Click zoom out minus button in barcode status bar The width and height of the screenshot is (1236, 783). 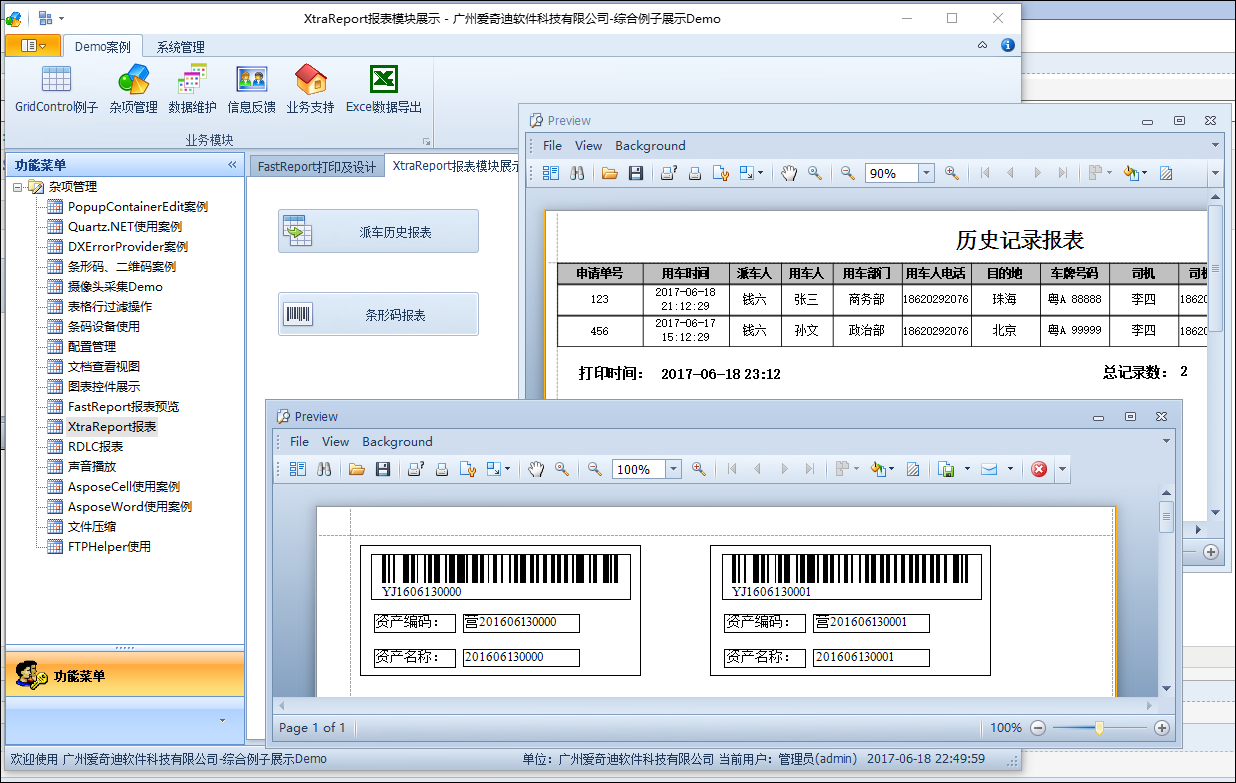1038,728
